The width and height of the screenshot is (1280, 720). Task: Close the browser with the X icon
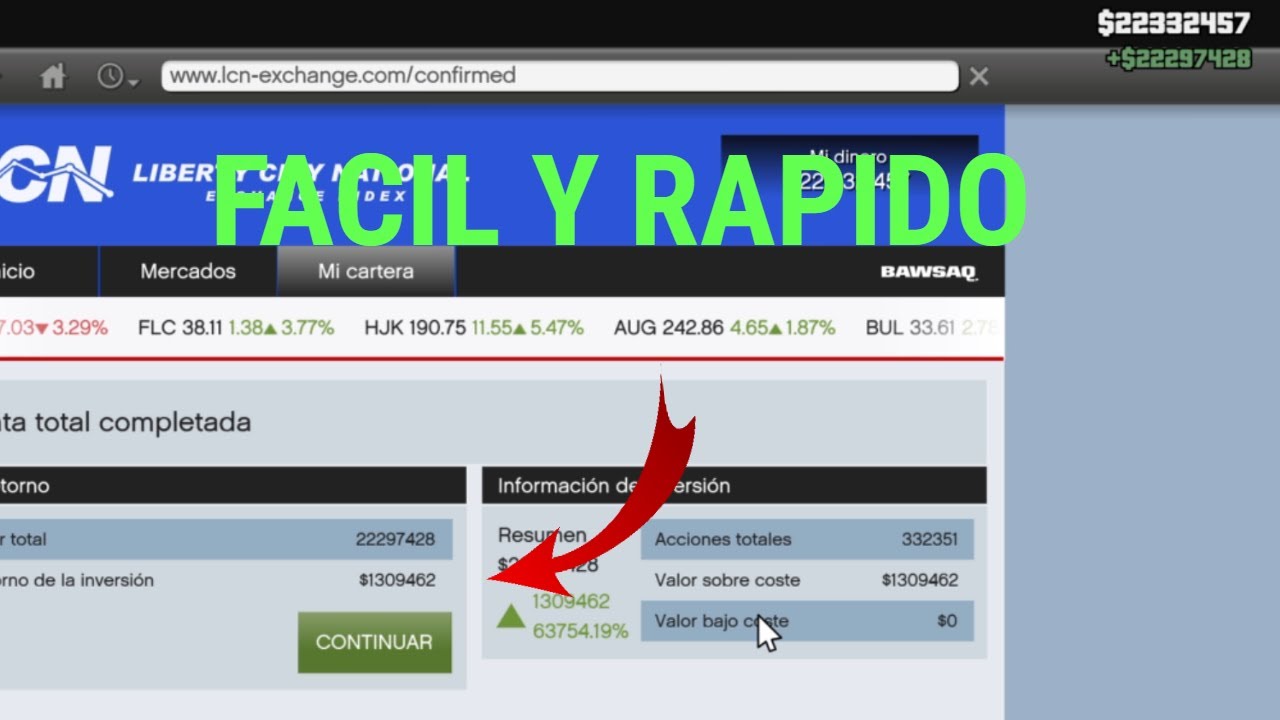tap(979, 76)
